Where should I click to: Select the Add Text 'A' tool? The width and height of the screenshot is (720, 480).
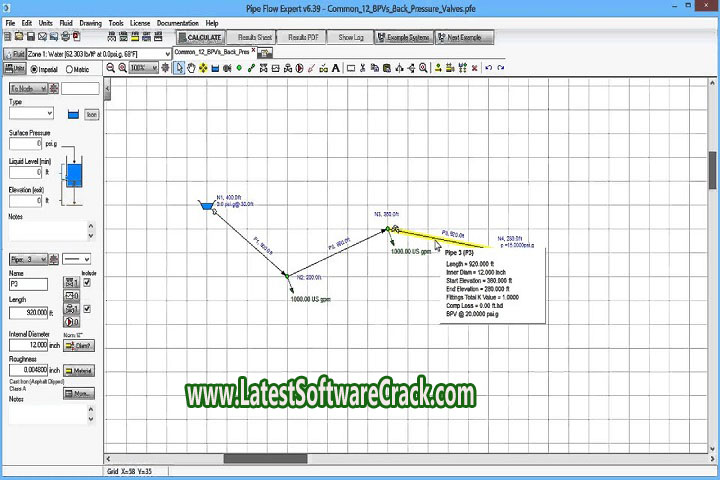click(336, 68)
